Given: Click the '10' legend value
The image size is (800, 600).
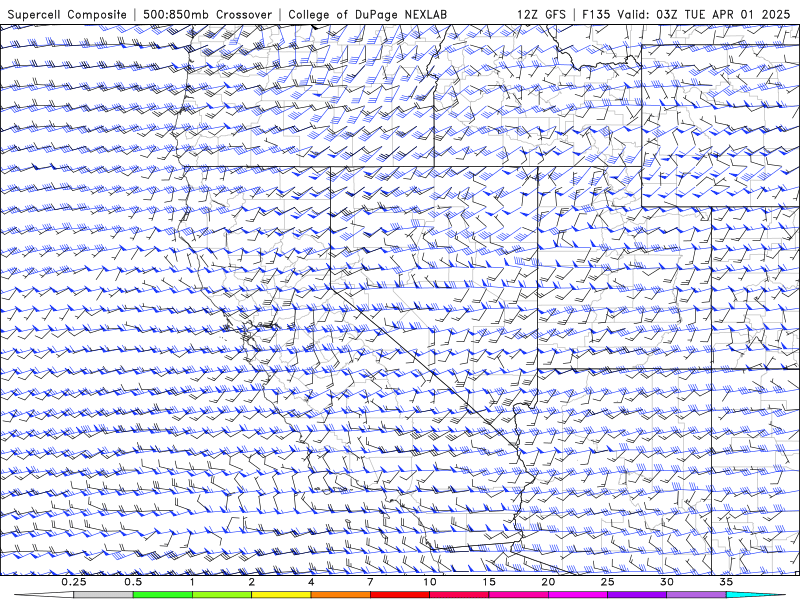Looking at the screenshot, I should tap(430, 582).
